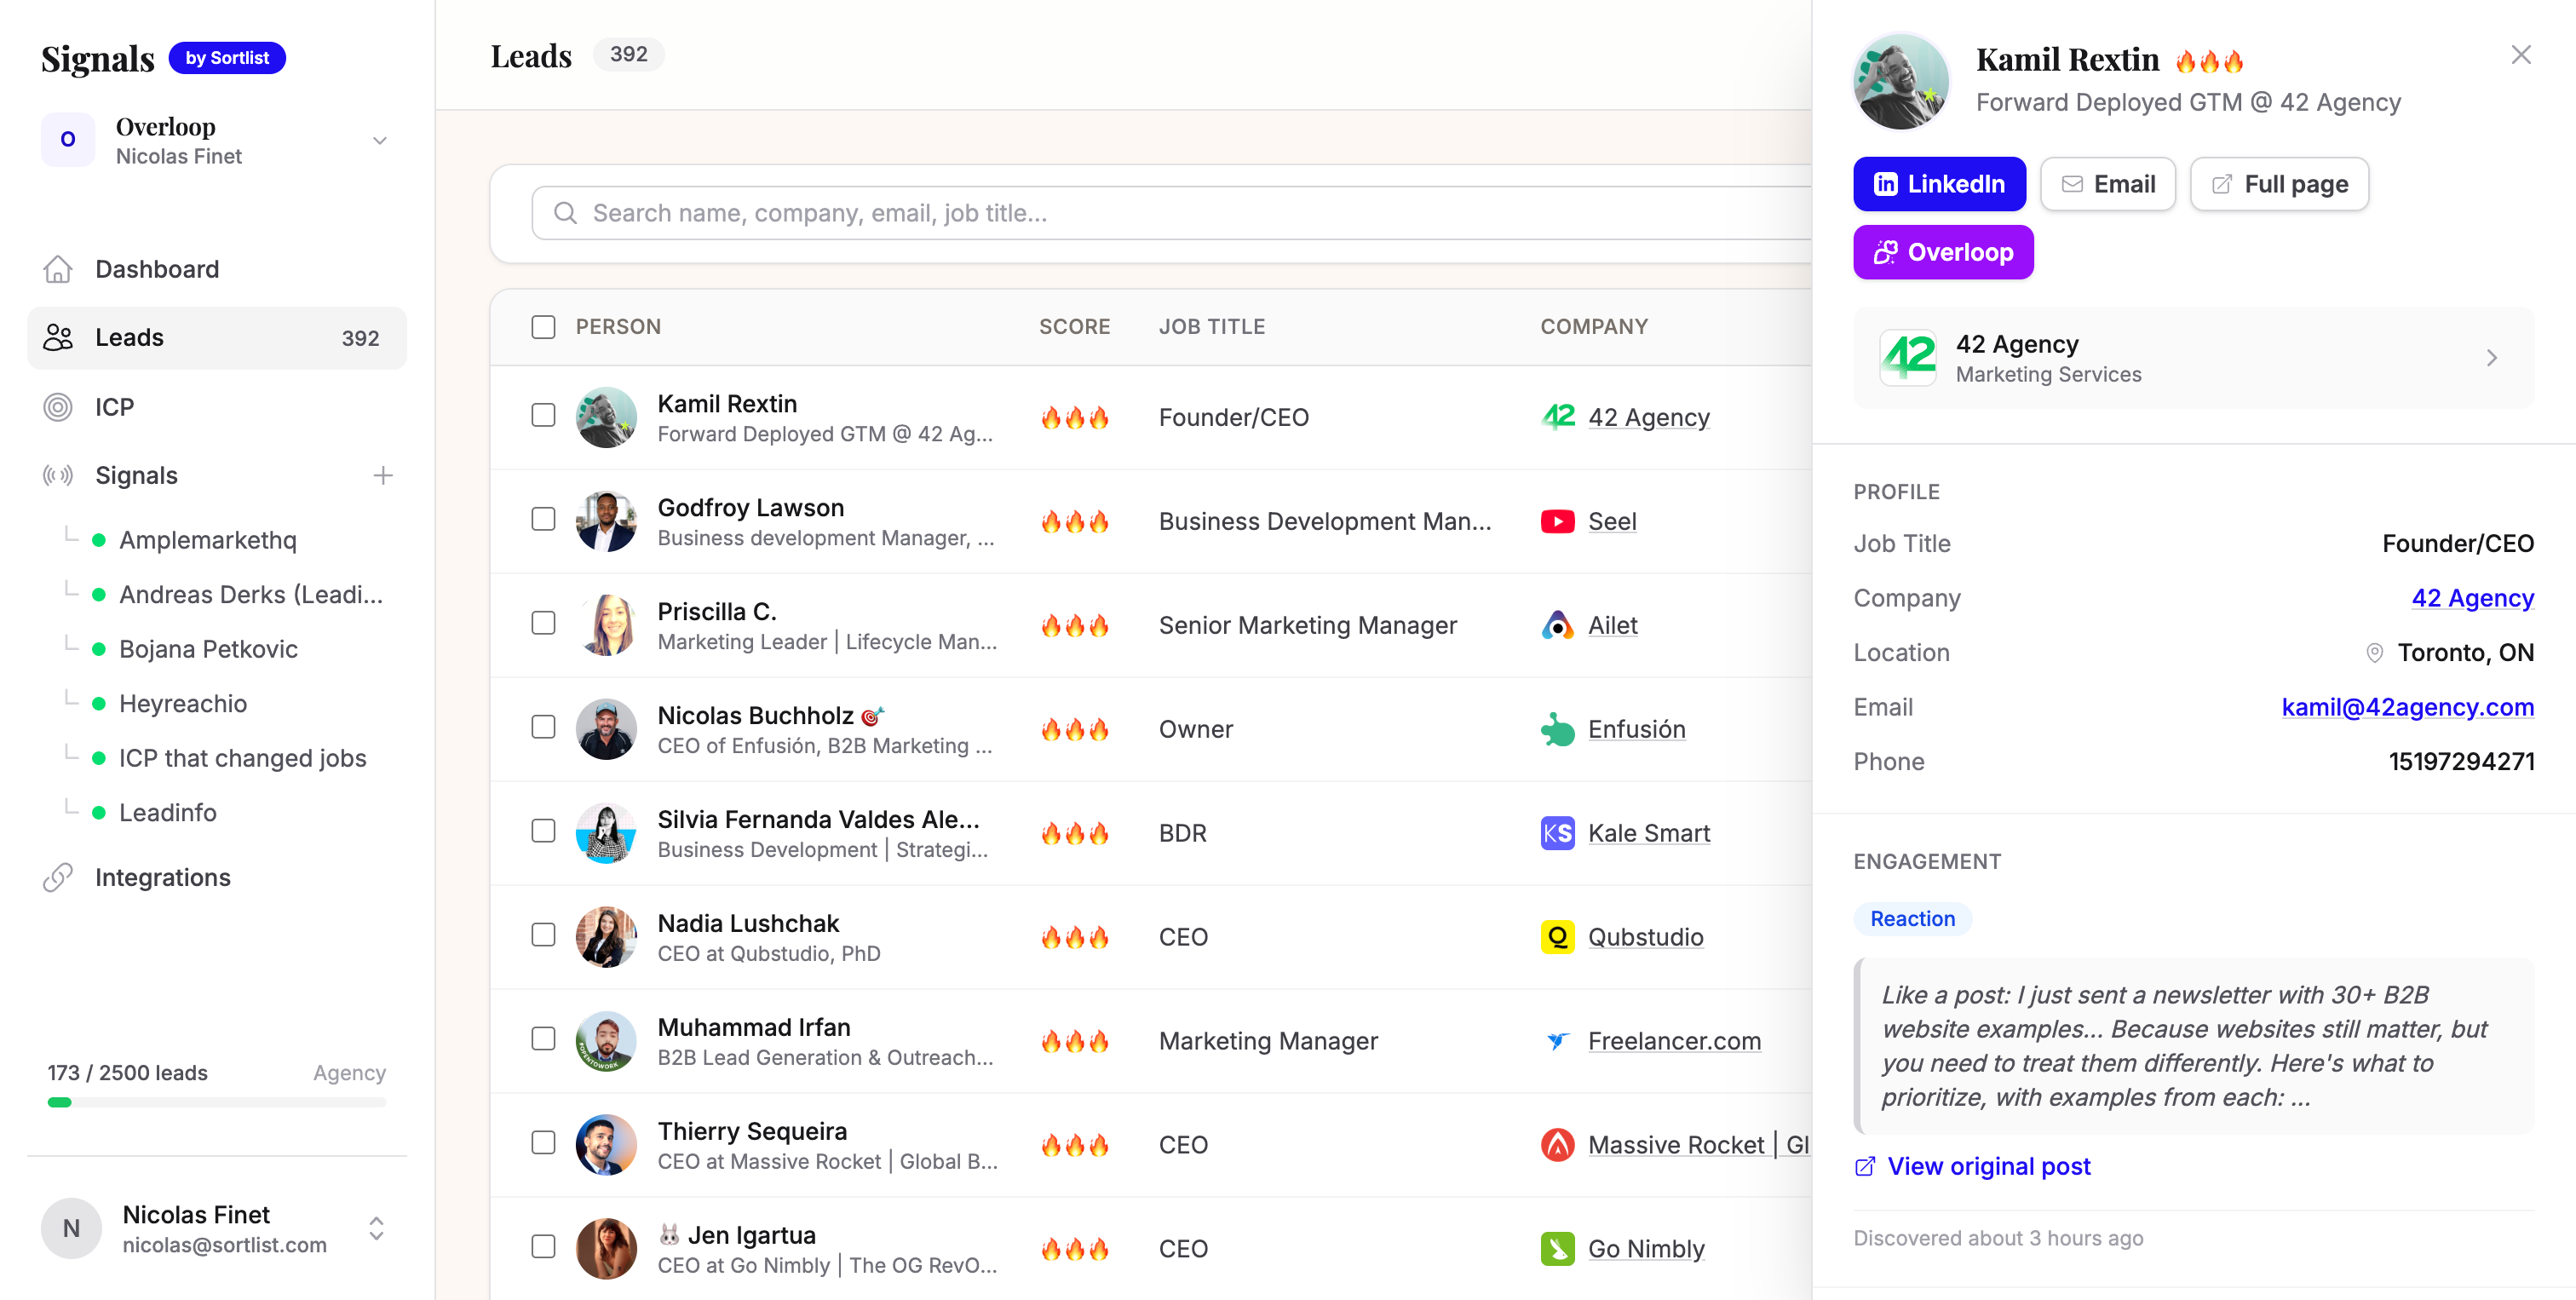
Task: Click the Email button in detail panel
Action: (x=2108, y=184)
